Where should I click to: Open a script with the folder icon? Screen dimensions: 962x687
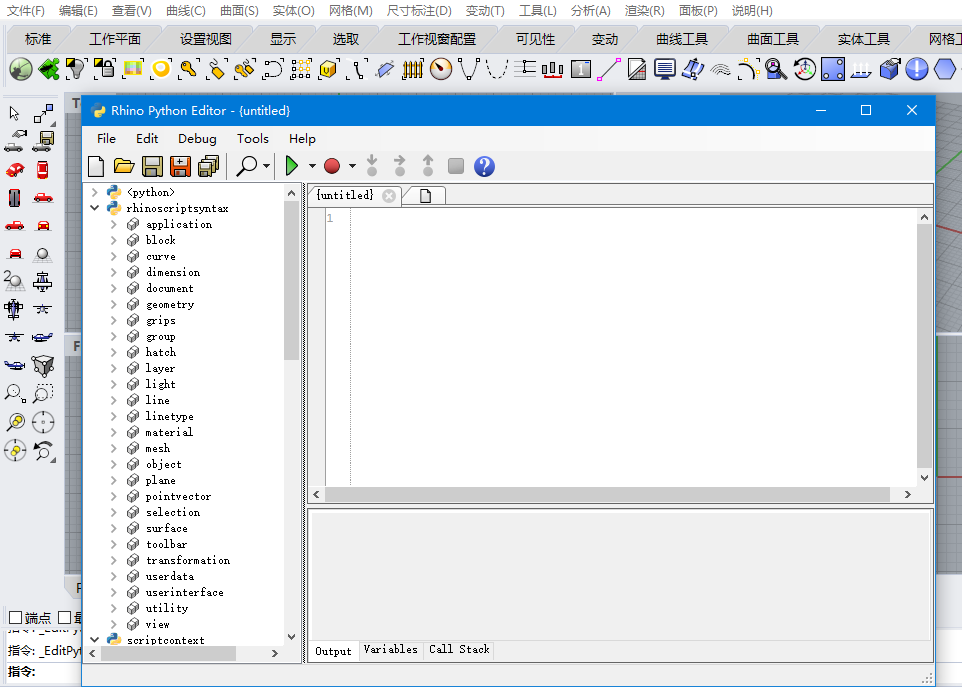pos(124,166)
